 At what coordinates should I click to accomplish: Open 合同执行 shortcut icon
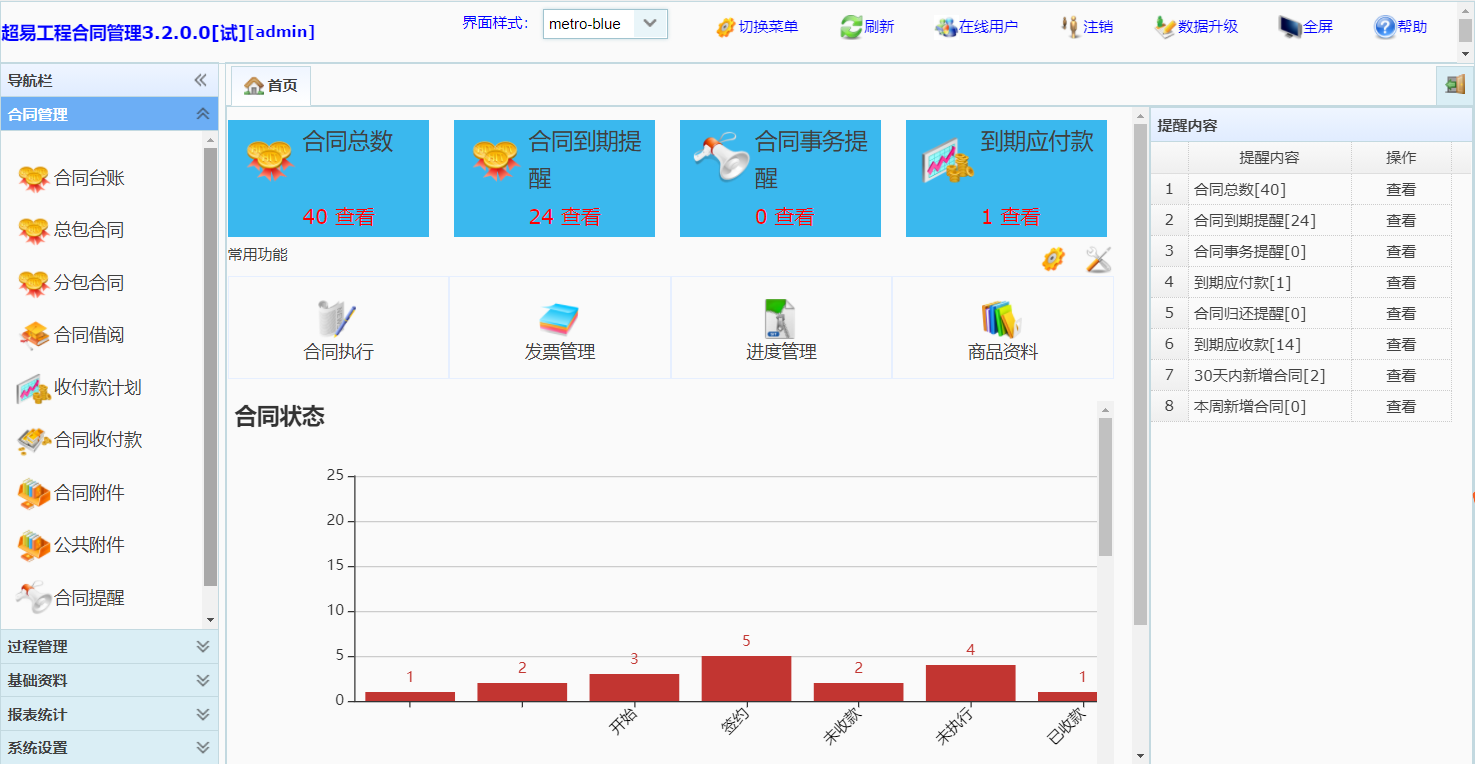coord(338,319)
